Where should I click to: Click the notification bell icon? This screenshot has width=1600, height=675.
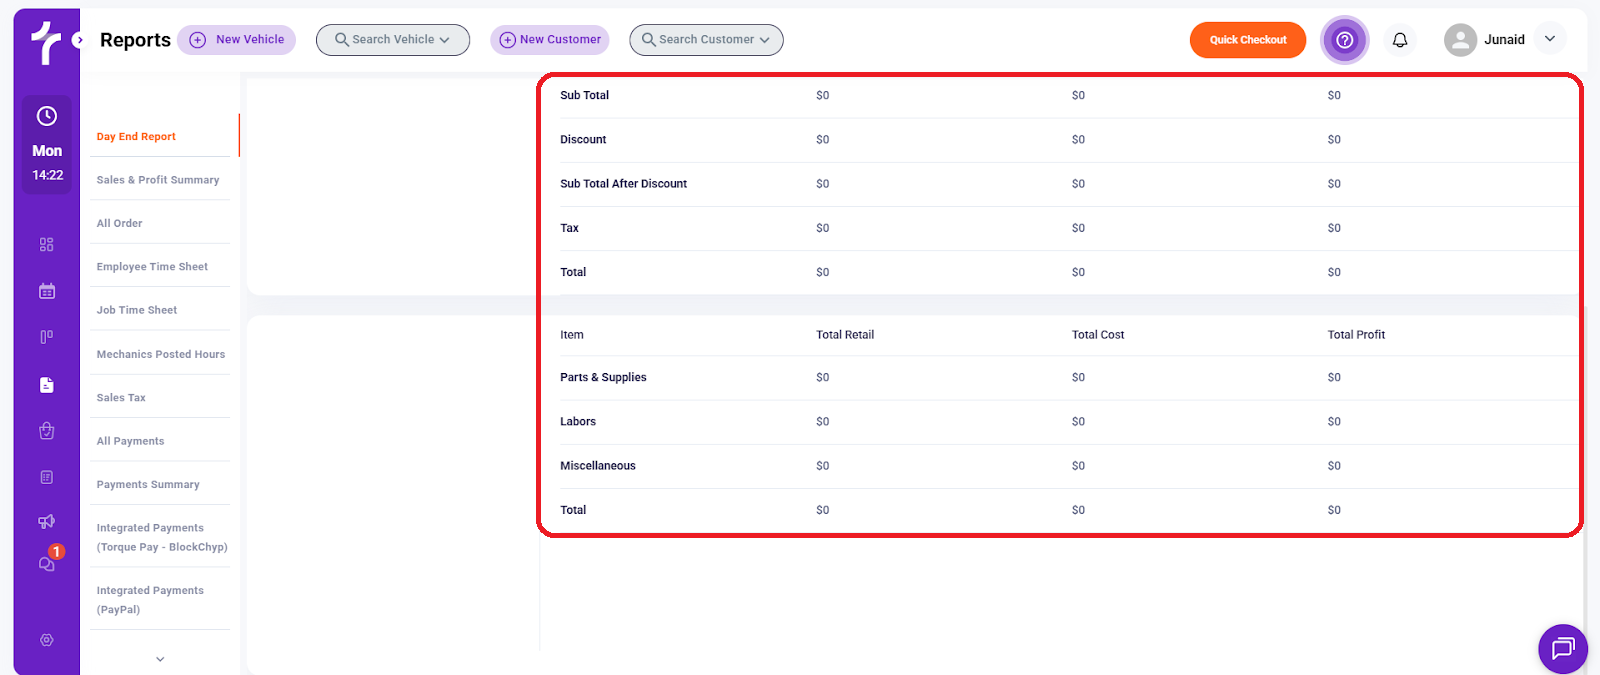pyautogui.click(x=1400, y=40)
